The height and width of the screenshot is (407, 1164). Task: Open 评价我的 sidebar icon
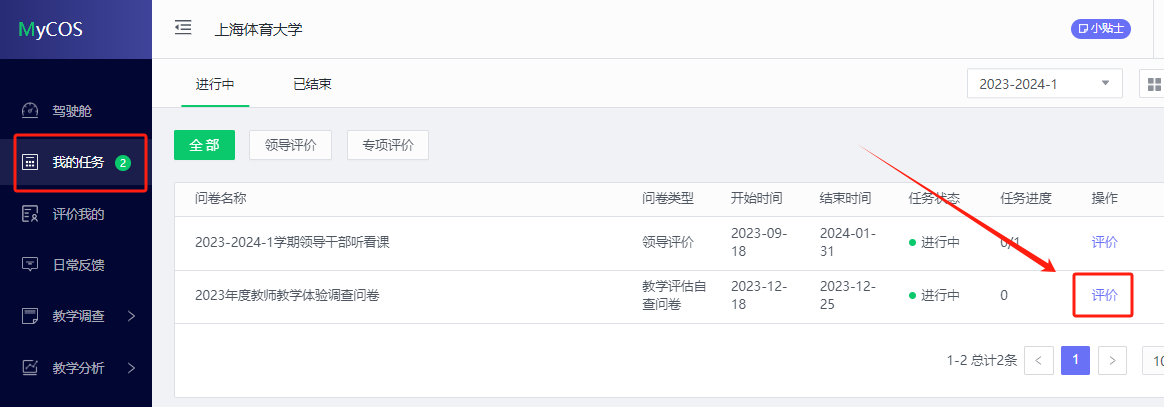point(30,215)
